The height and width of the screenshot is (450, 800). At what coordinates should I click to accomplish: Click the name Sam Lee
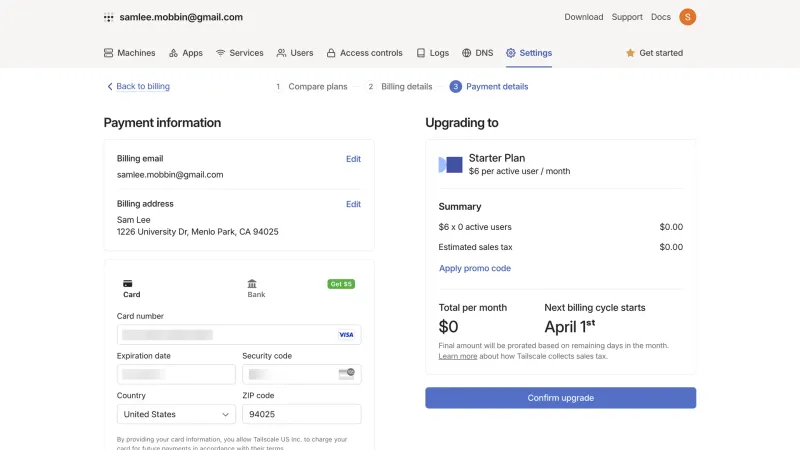(x=134, y=220)
